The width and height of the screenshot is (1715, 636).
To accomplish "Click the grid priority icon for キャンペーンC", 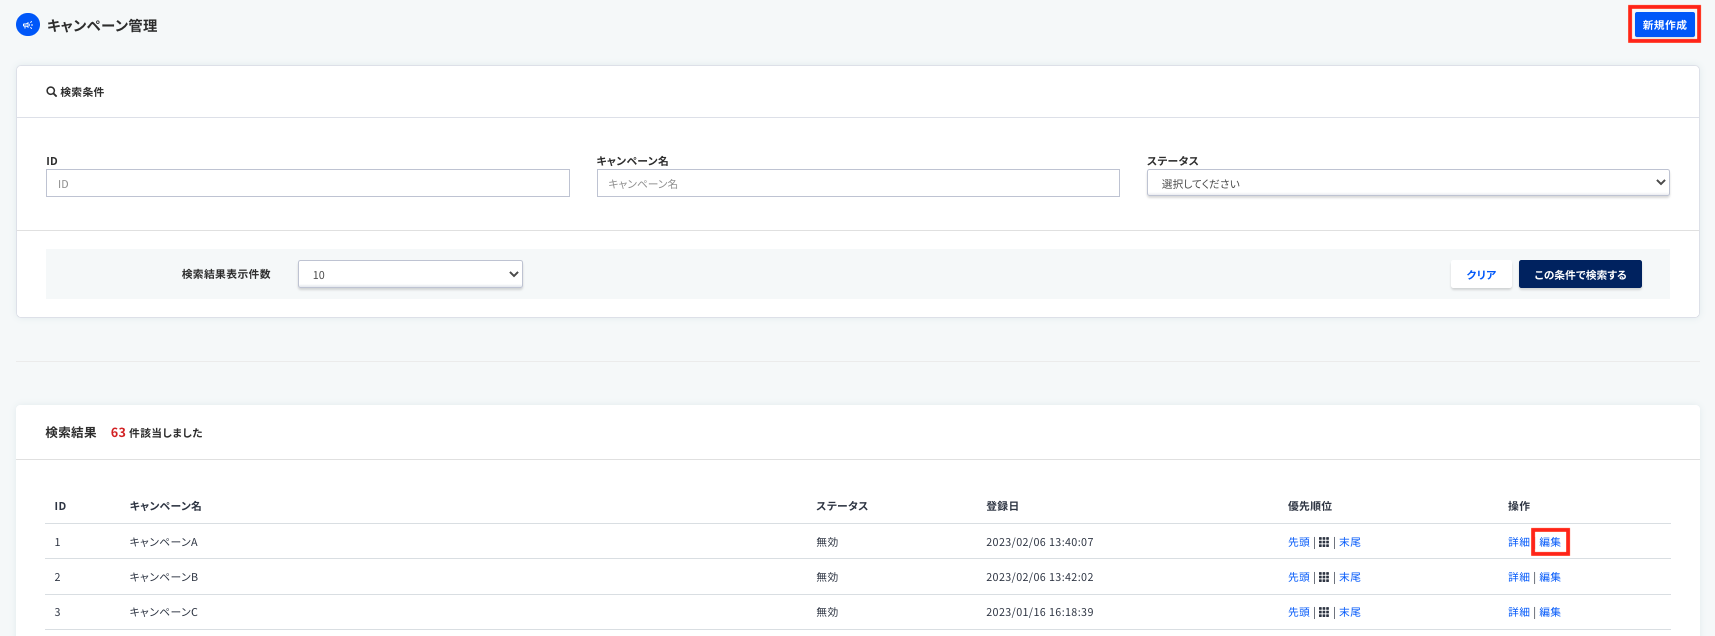I will 1324,612.
